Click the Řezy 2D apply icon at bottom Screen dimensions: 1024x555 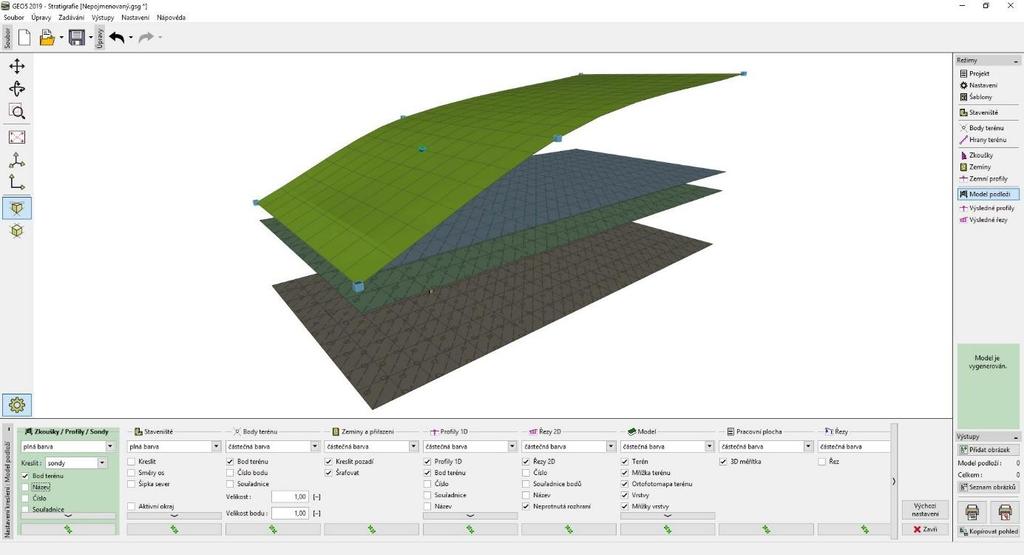tap(569, 530)
